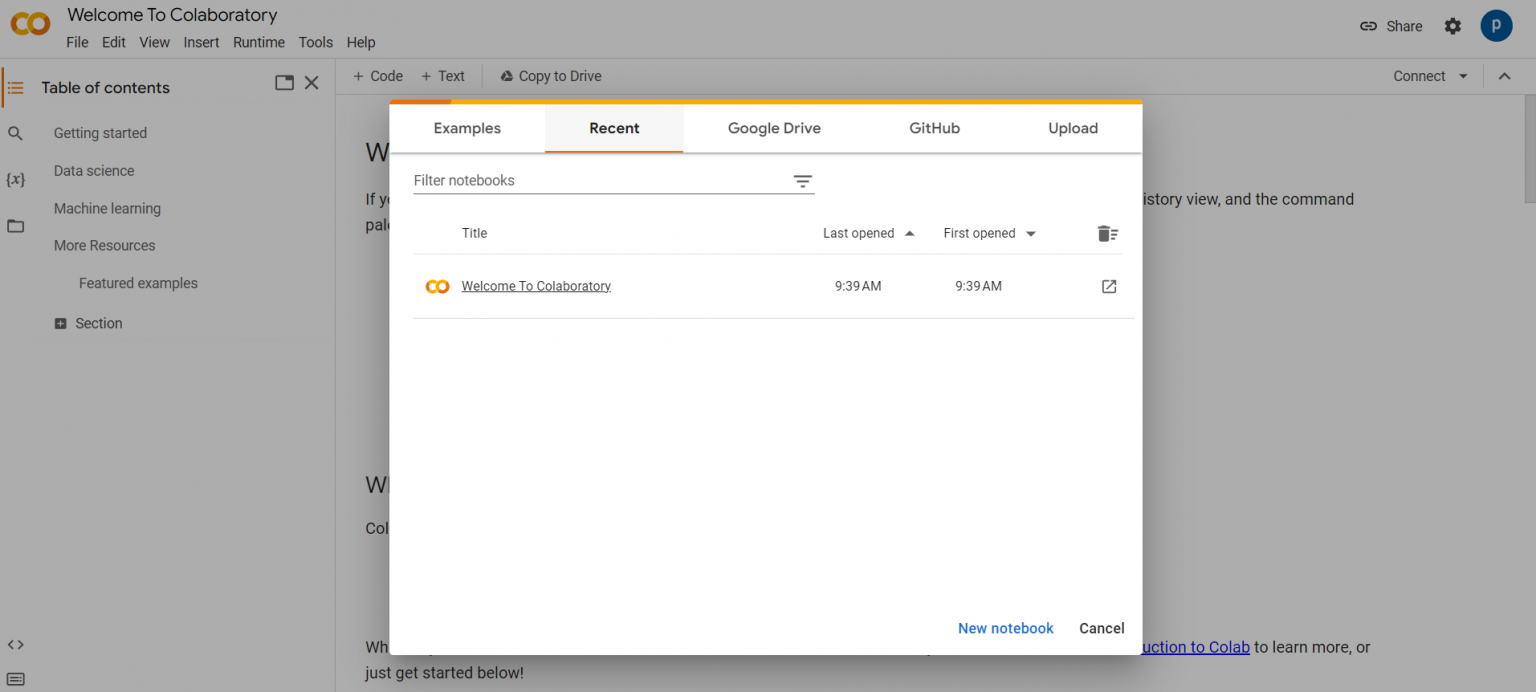Image resolution: width=1536 pixels, height=692 pixels.
Task: Switch to the GitHub tab
Action: [x=933, y=128]
